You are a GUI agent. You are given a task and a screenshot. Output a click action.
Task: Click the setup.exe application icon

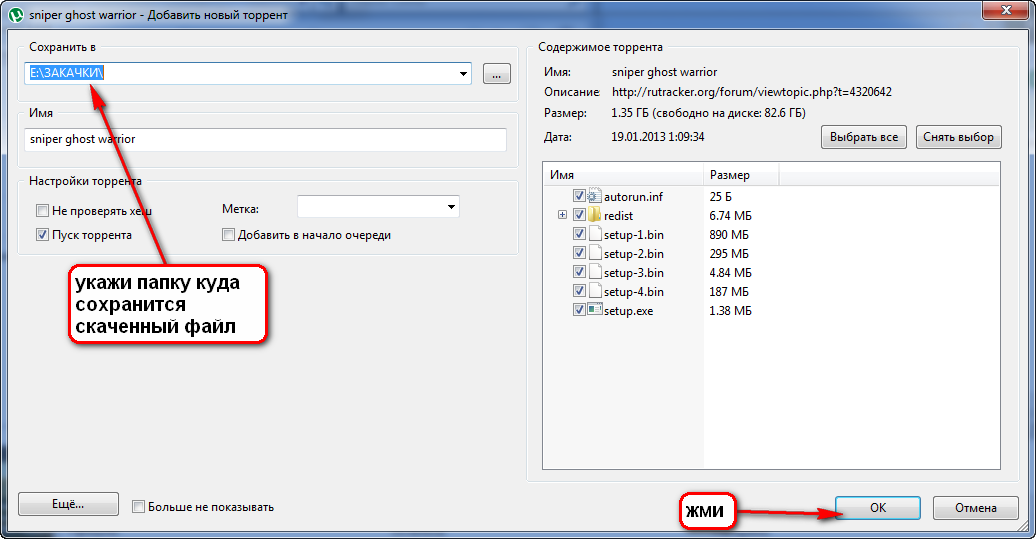pos(594,309)
